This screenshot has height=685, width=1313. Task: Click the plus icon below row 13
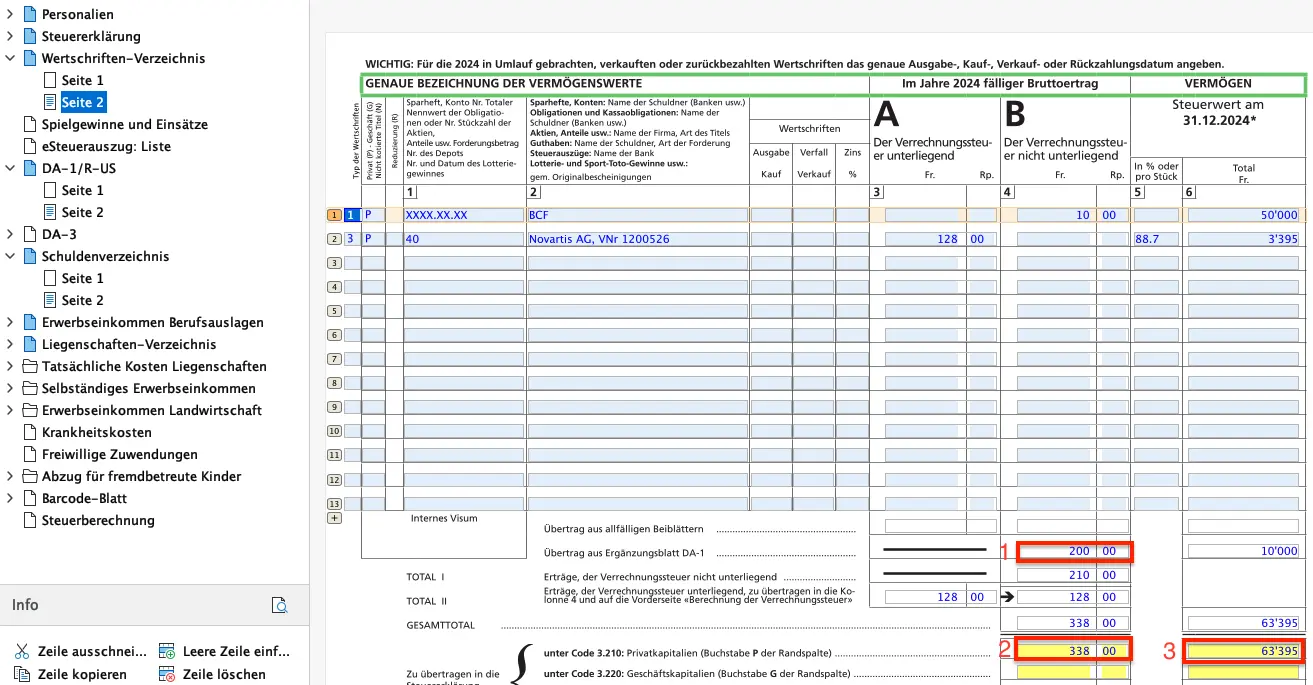click(x=334, y=519)
